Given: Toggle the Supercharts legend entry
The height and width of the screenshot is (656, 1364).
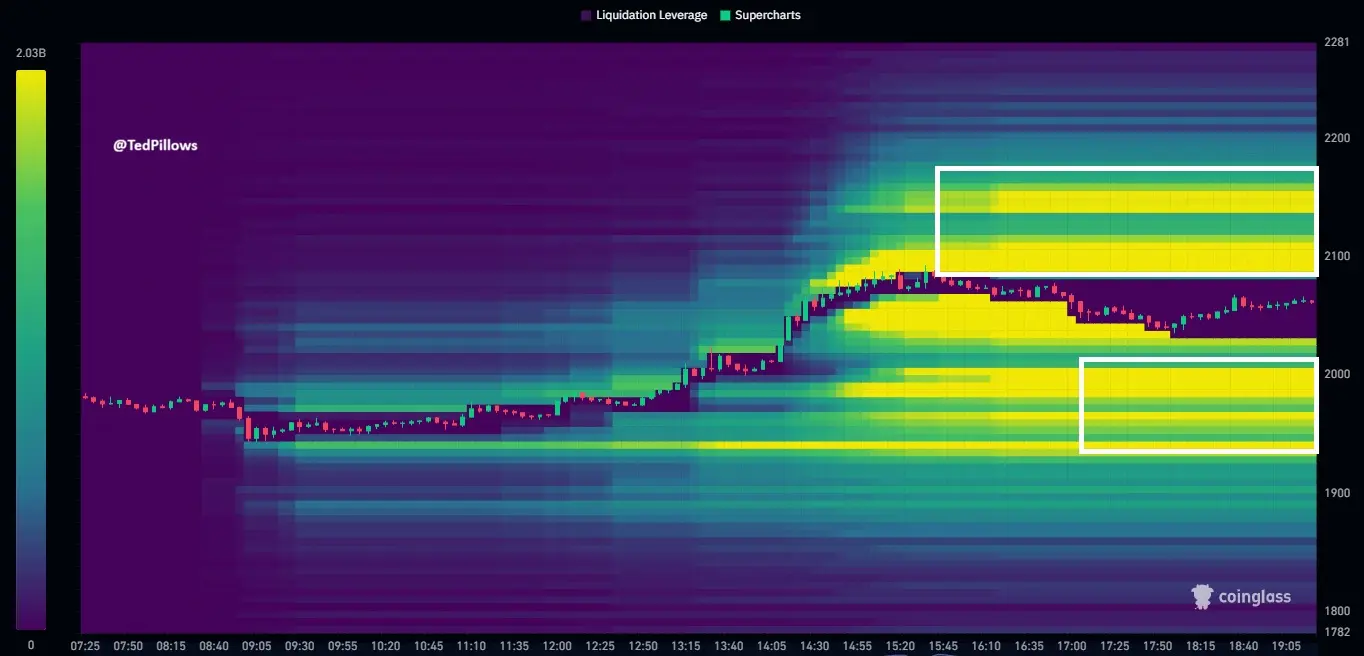Looking at the screenshot, I should (x=761, y=15).
